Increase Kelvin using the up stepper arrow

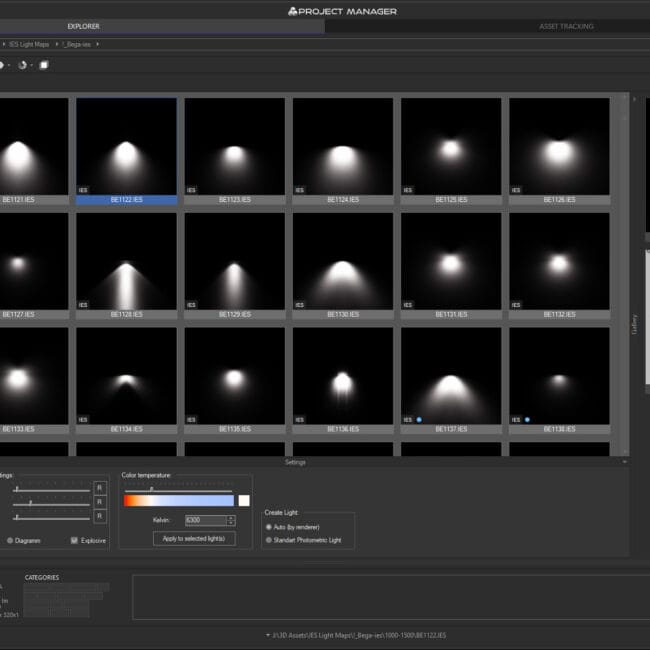231,517
